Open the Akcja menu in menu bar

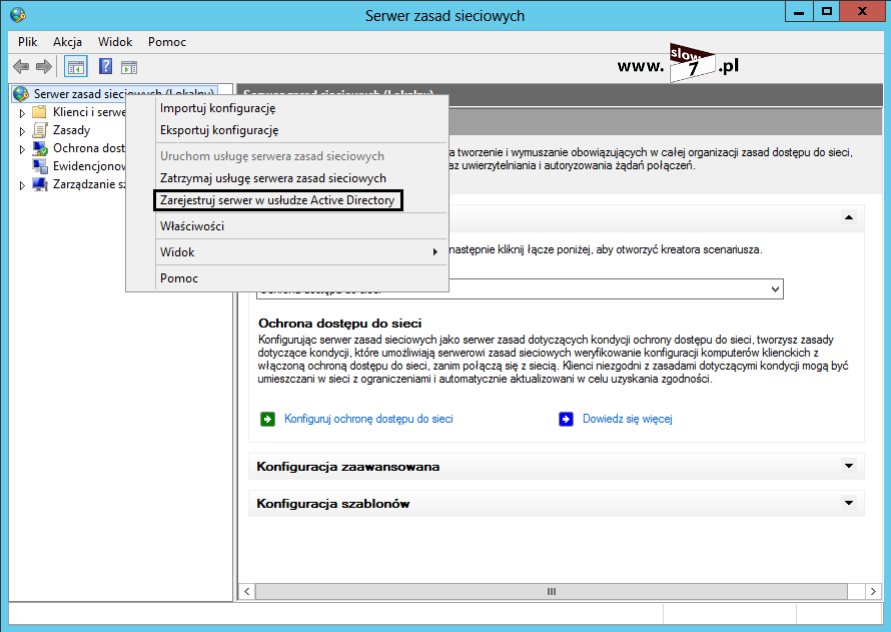pos(68,42)
